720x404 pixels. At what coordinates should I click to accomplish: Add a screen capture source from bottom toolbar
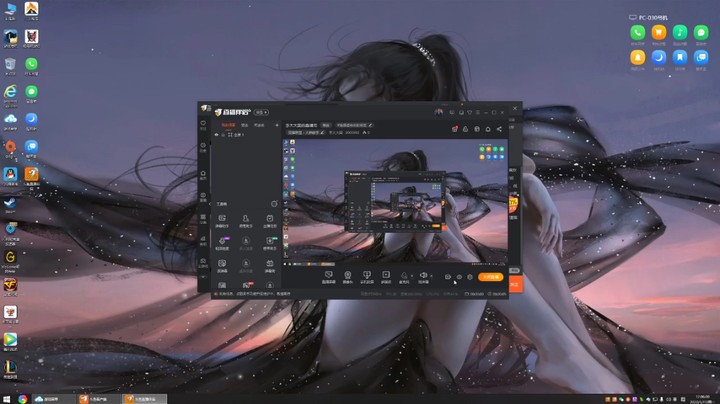pyautogui.click(x=328, y=277)
